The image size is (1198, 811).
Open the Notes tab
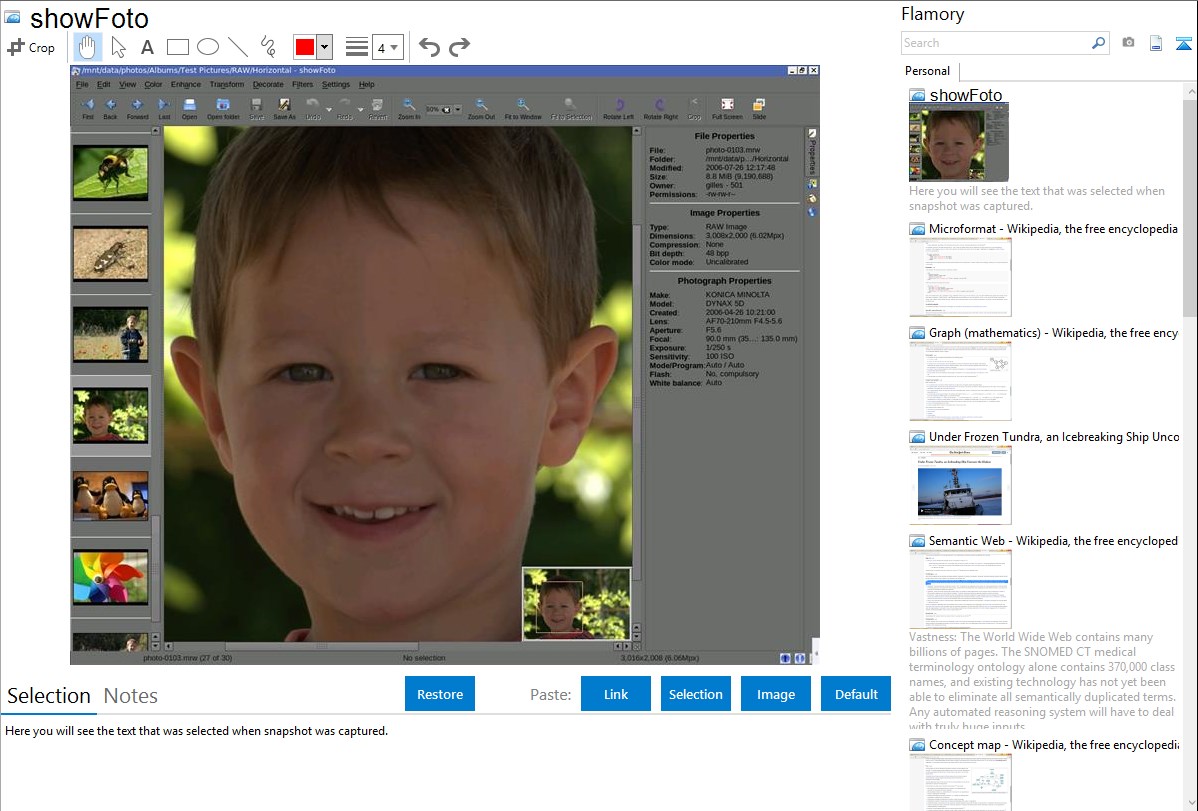131,696
